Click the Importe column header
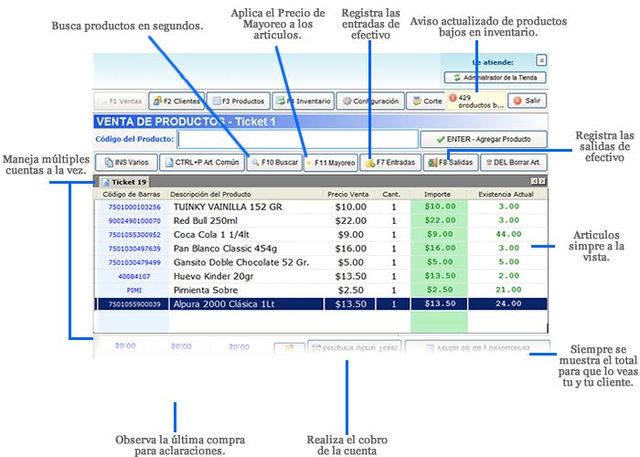Viewport: 640px width, 457px height. point(437,194)
